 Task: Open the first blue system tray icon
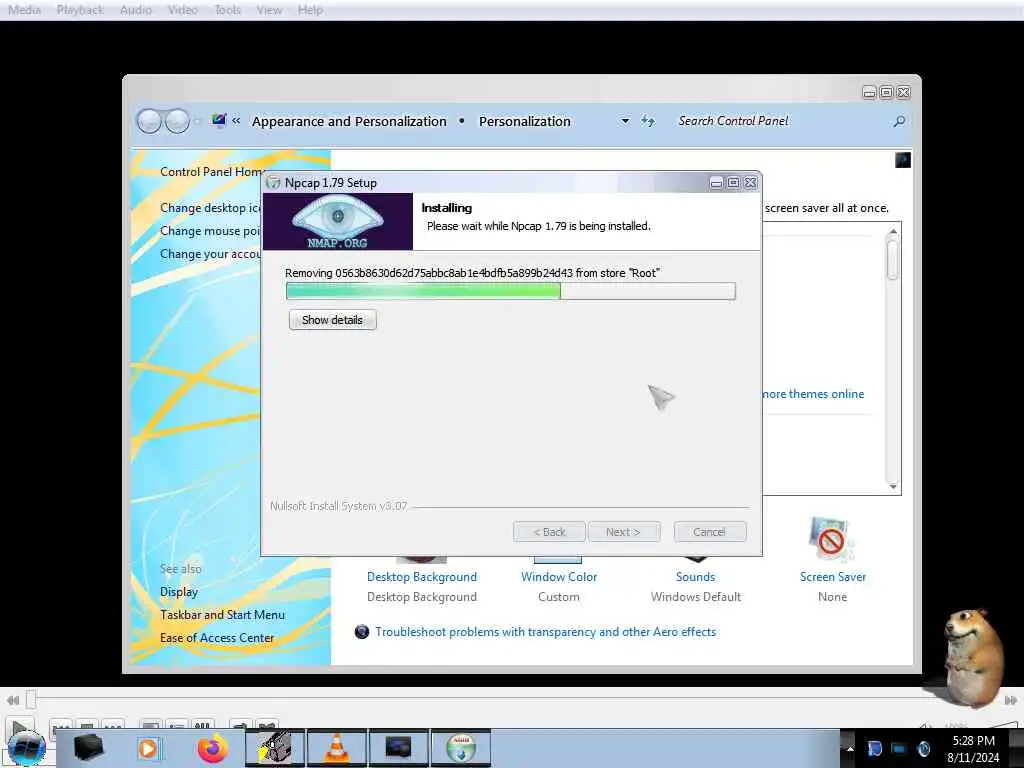[x=874, y=748]
